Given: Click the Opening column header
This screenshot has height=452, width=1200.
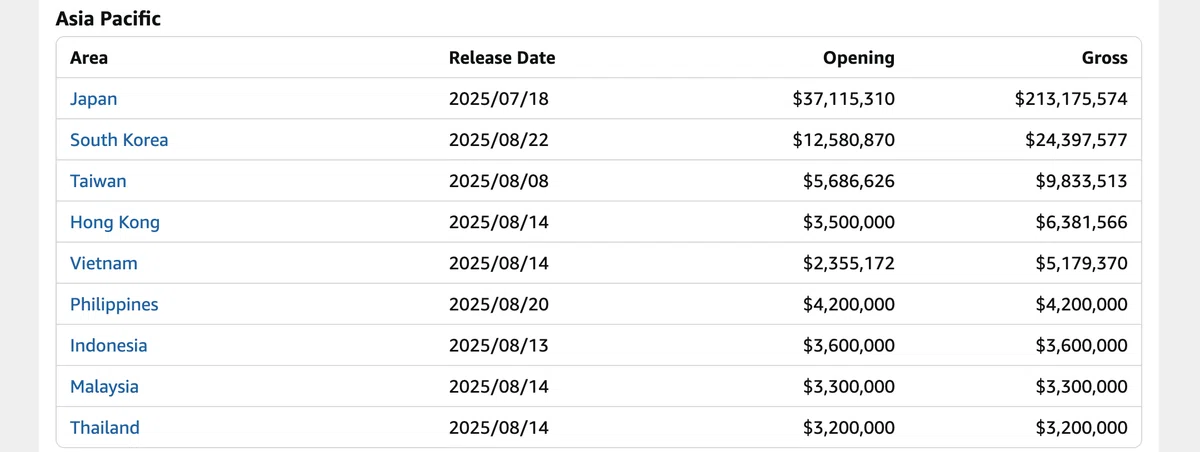Looking at the screenshot, I should (859, 58).
